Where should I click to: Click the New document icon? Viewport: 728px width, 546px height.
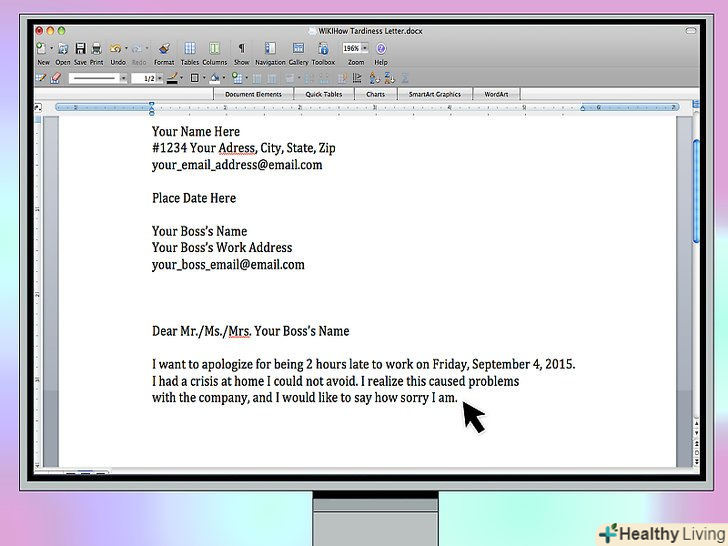point(41,48)
